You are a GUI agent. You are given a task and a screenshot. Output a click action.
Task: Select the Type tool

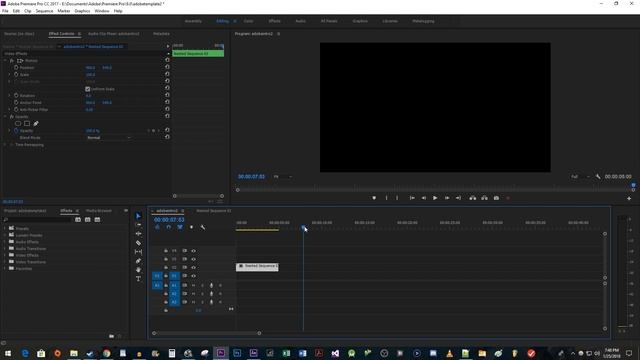click(x=138, y=279)
